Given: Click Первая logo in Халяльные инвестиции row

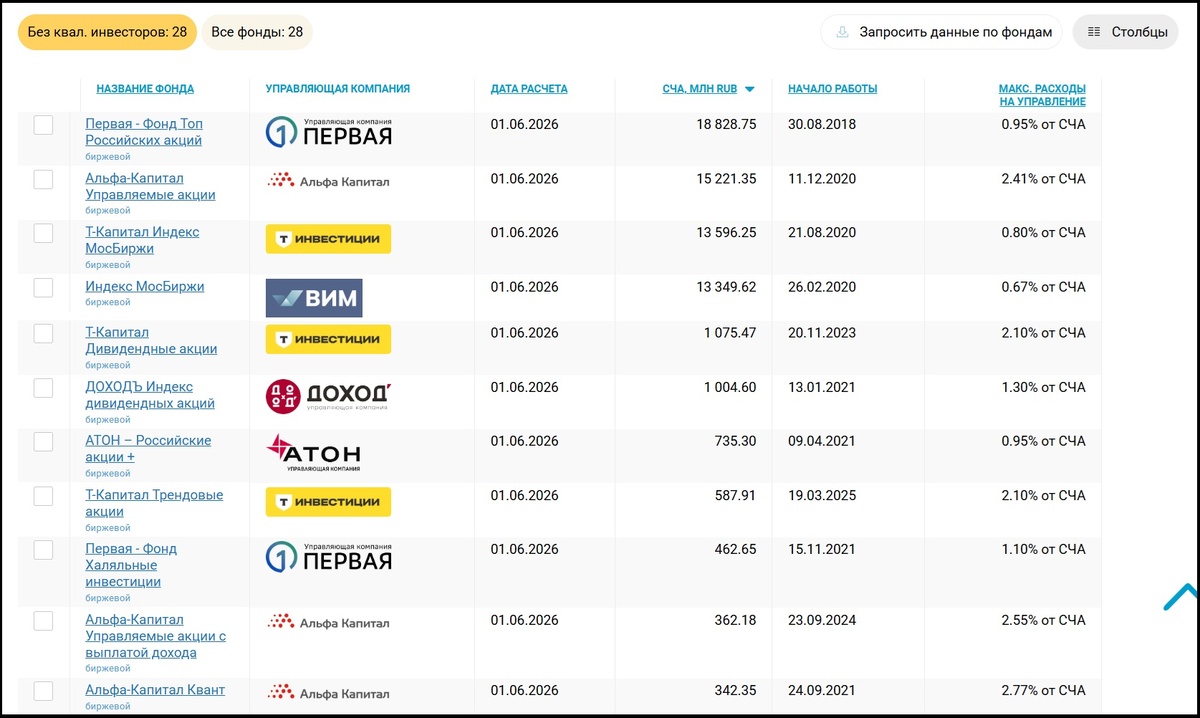Looking at the screenshot, I should 328,558.
